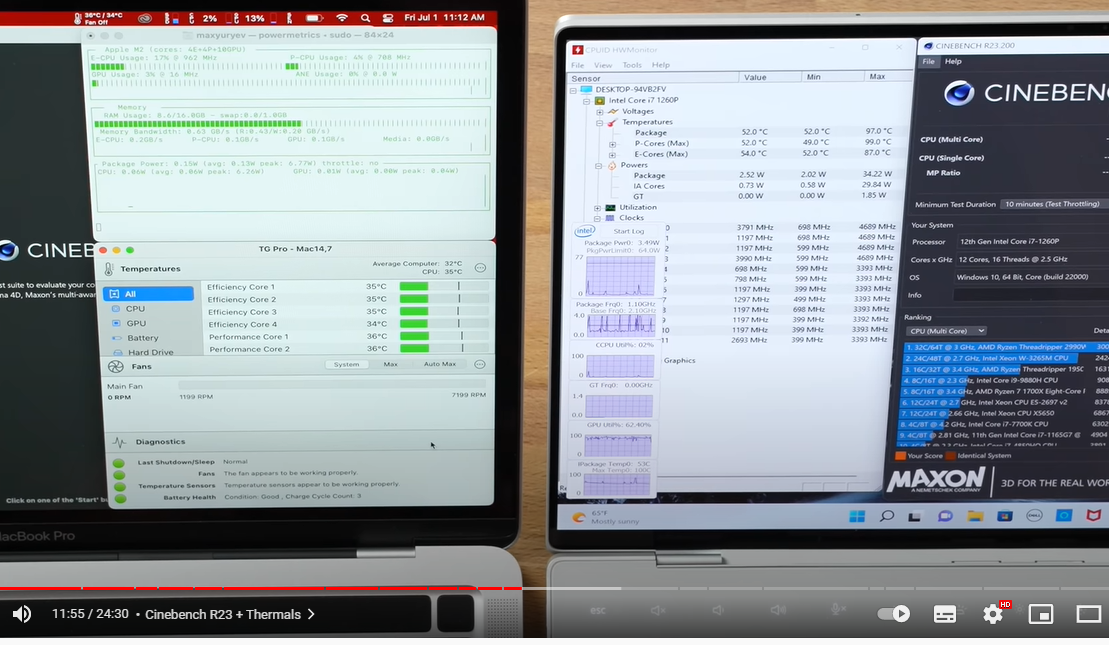Click Efficiency Core 1 temperature bar

(443, 286)
